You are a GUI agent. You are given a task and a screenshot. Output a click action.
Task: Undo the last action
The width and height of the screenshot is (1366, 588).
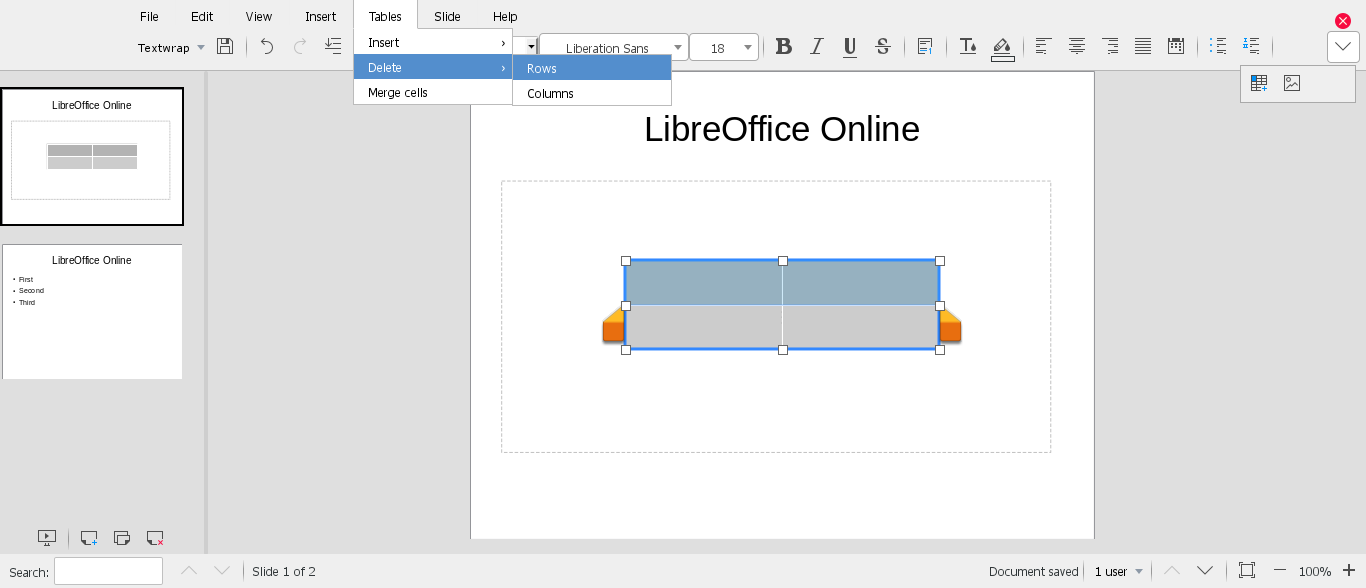pos(267,47)
